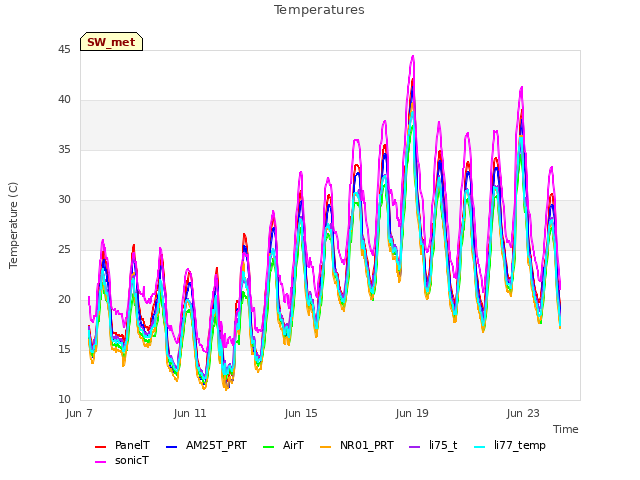Click the SW_met annotation box
The height and width of the screenshot is (480, 640).
point(111,42)
